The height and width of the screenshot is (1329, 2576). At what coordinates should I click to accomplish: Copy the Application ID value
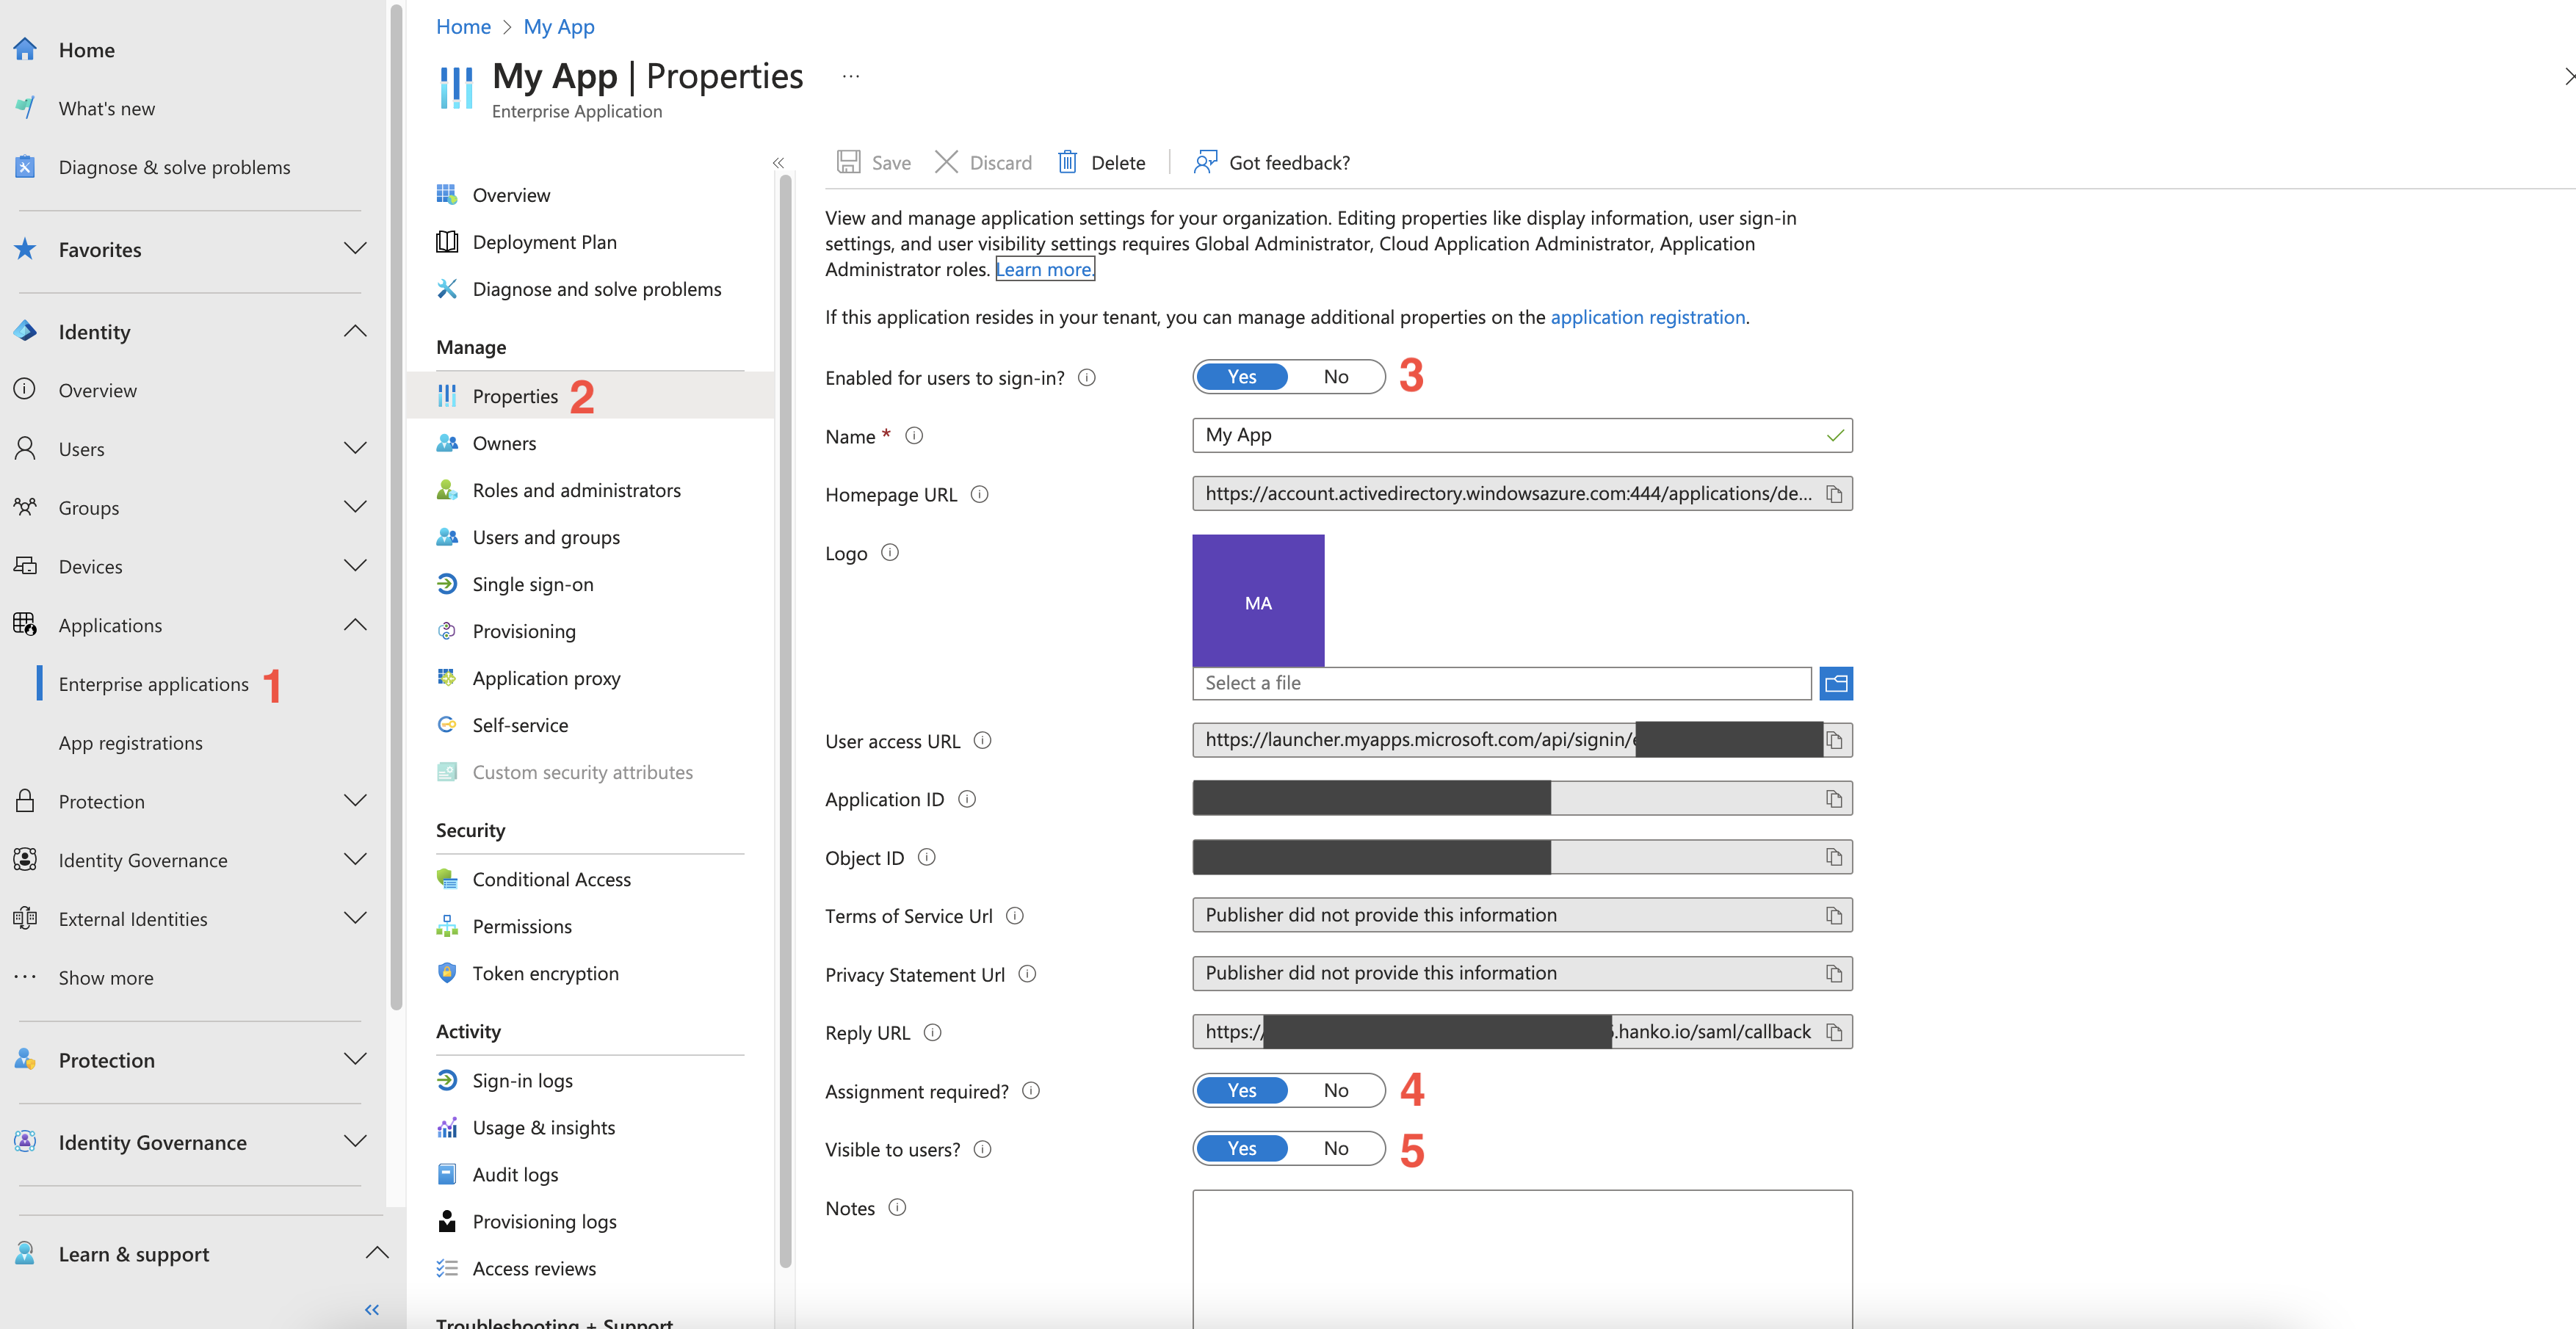(1833, 799)
